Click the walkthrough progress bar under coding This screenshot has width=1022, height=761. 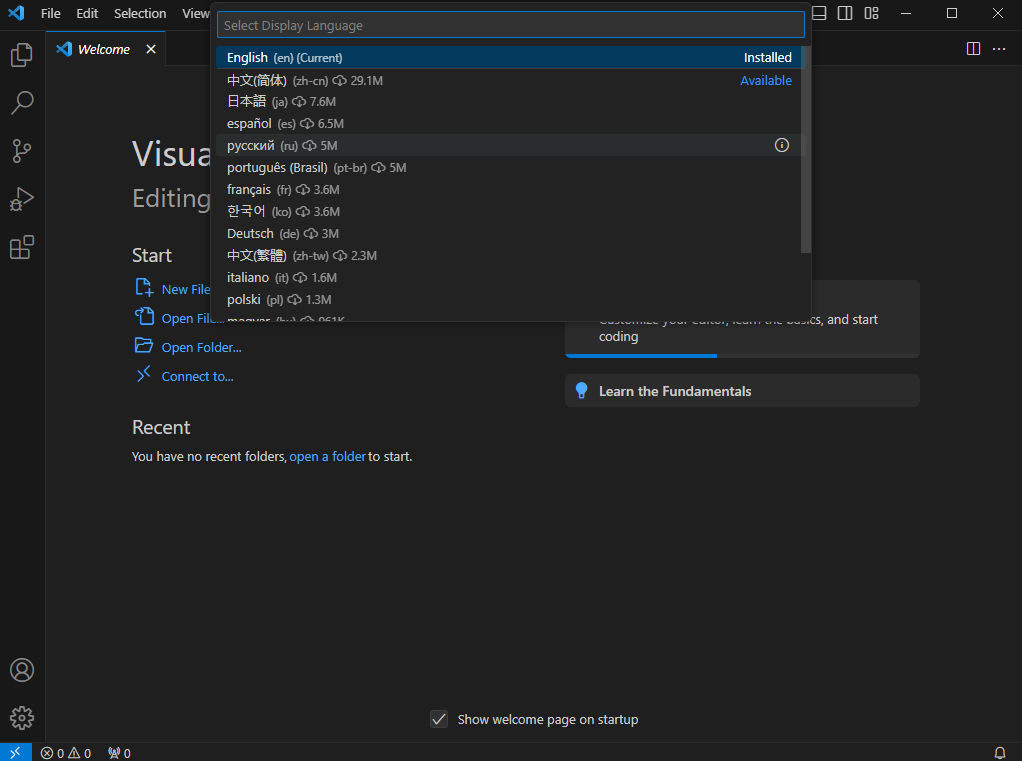(x=742, y=356)
